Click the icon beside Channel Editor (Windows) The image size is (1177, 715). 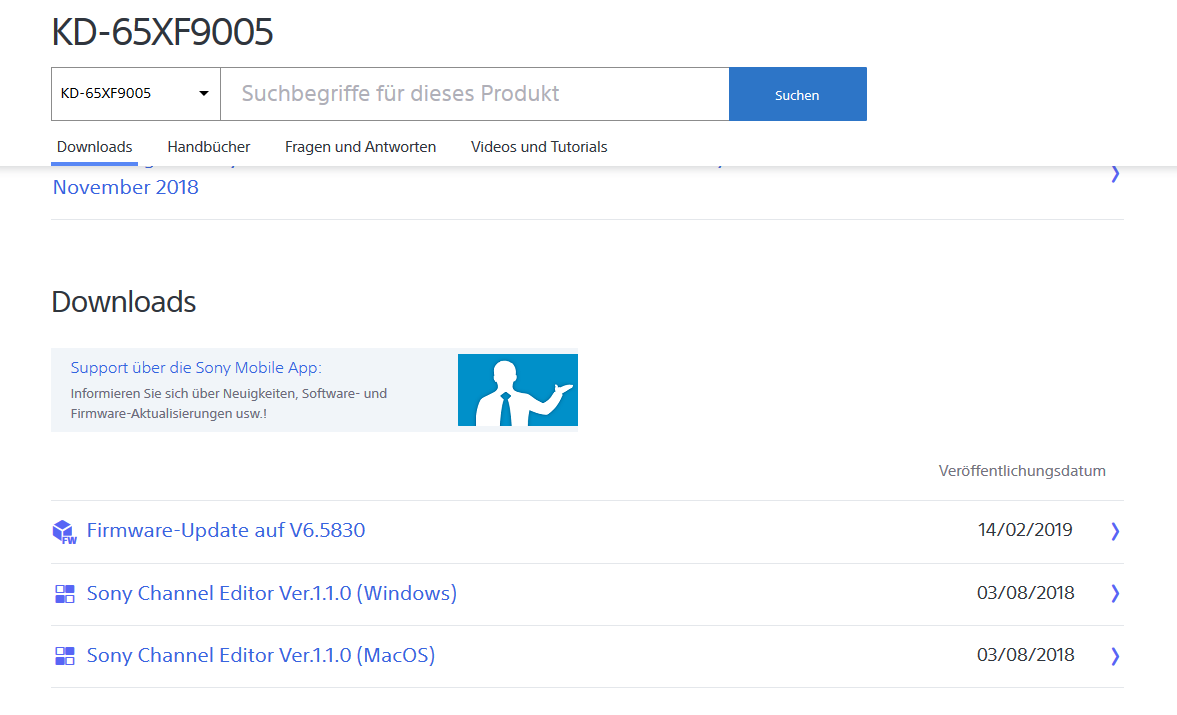[x=64, y=594]
